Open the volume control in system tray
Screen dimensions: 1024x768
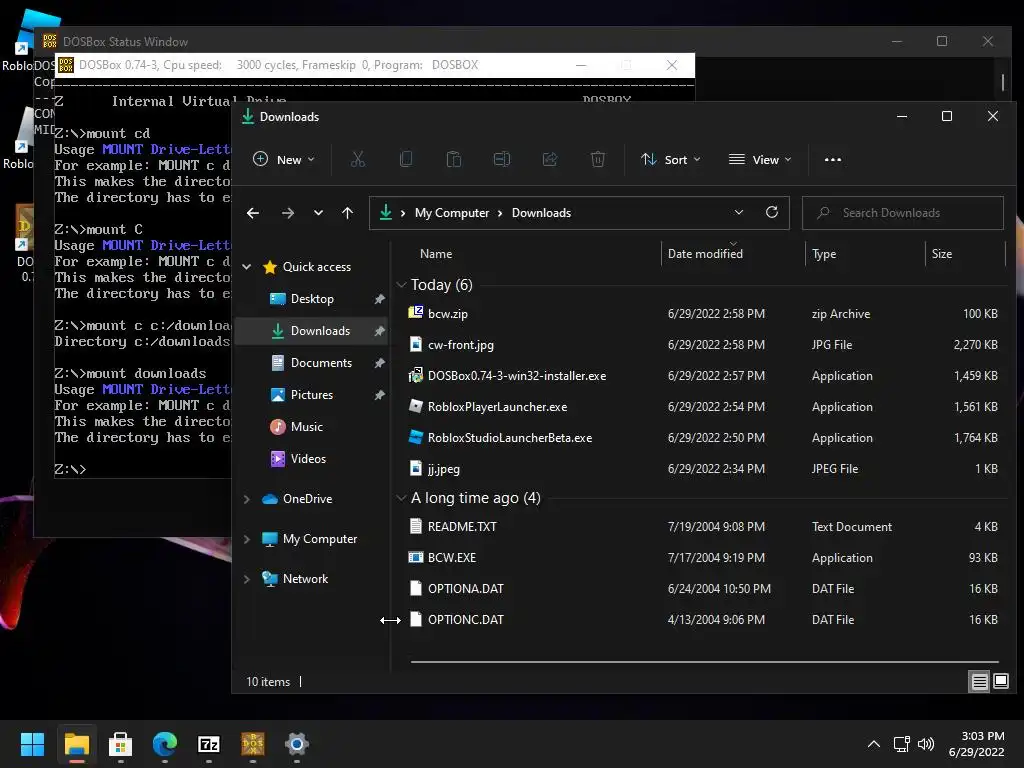(x=926, y=744)
